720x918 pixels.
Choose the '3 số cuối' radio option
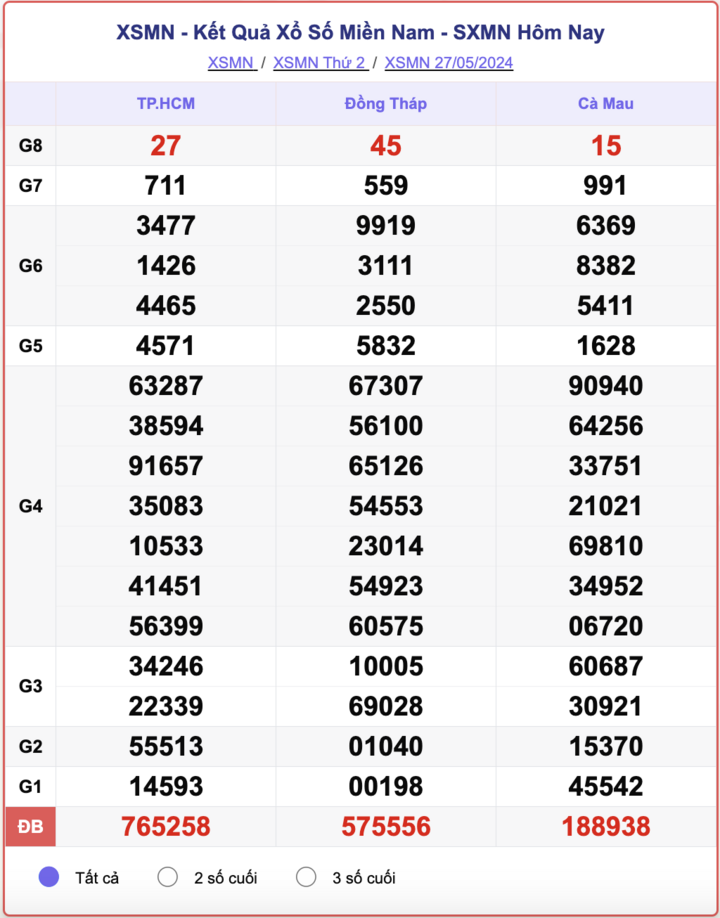[x=306, y=878]
